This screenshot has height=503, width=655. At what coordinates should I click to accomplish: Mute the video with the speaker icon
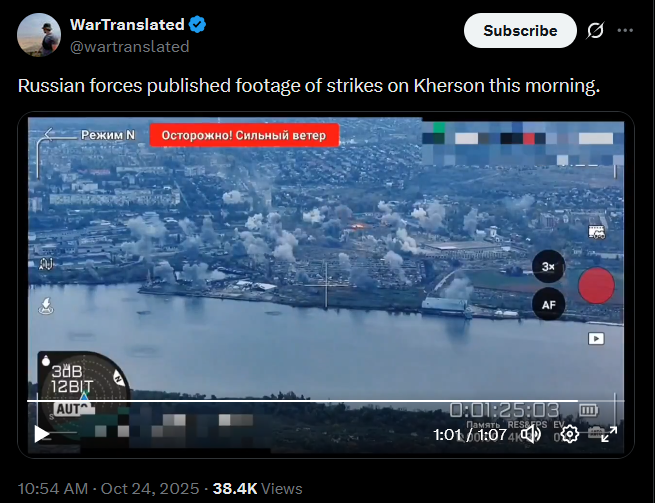click(x=532, y=434)
